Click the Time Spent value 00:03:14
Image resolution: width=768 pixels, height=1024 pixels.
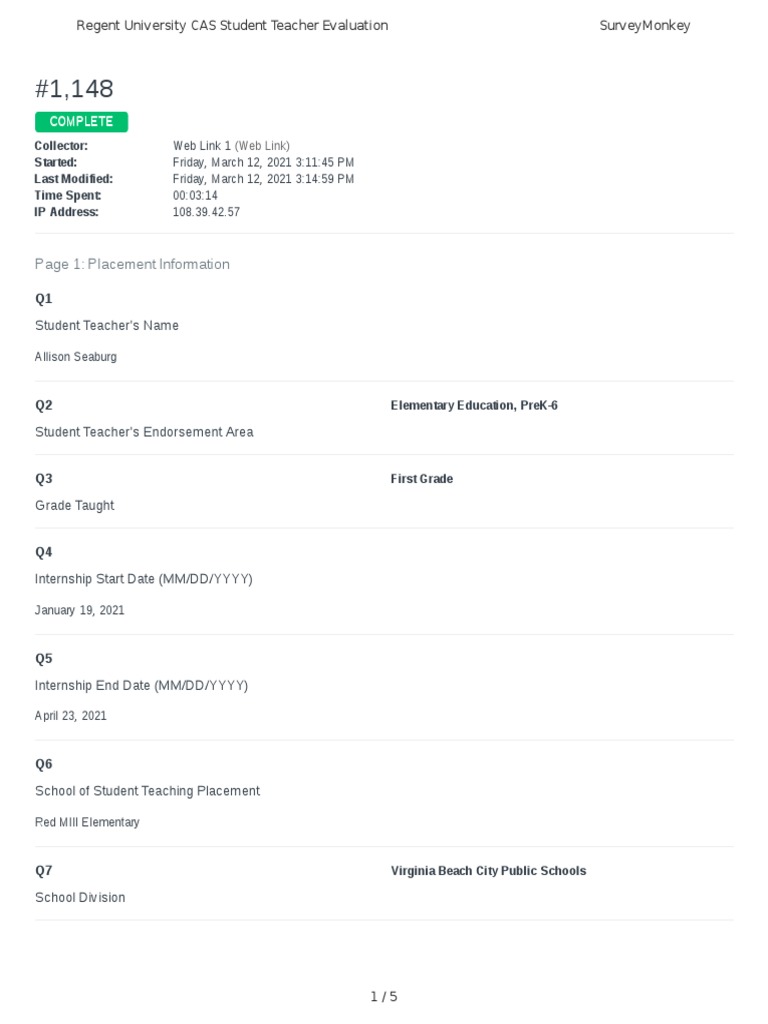(195, 196)
